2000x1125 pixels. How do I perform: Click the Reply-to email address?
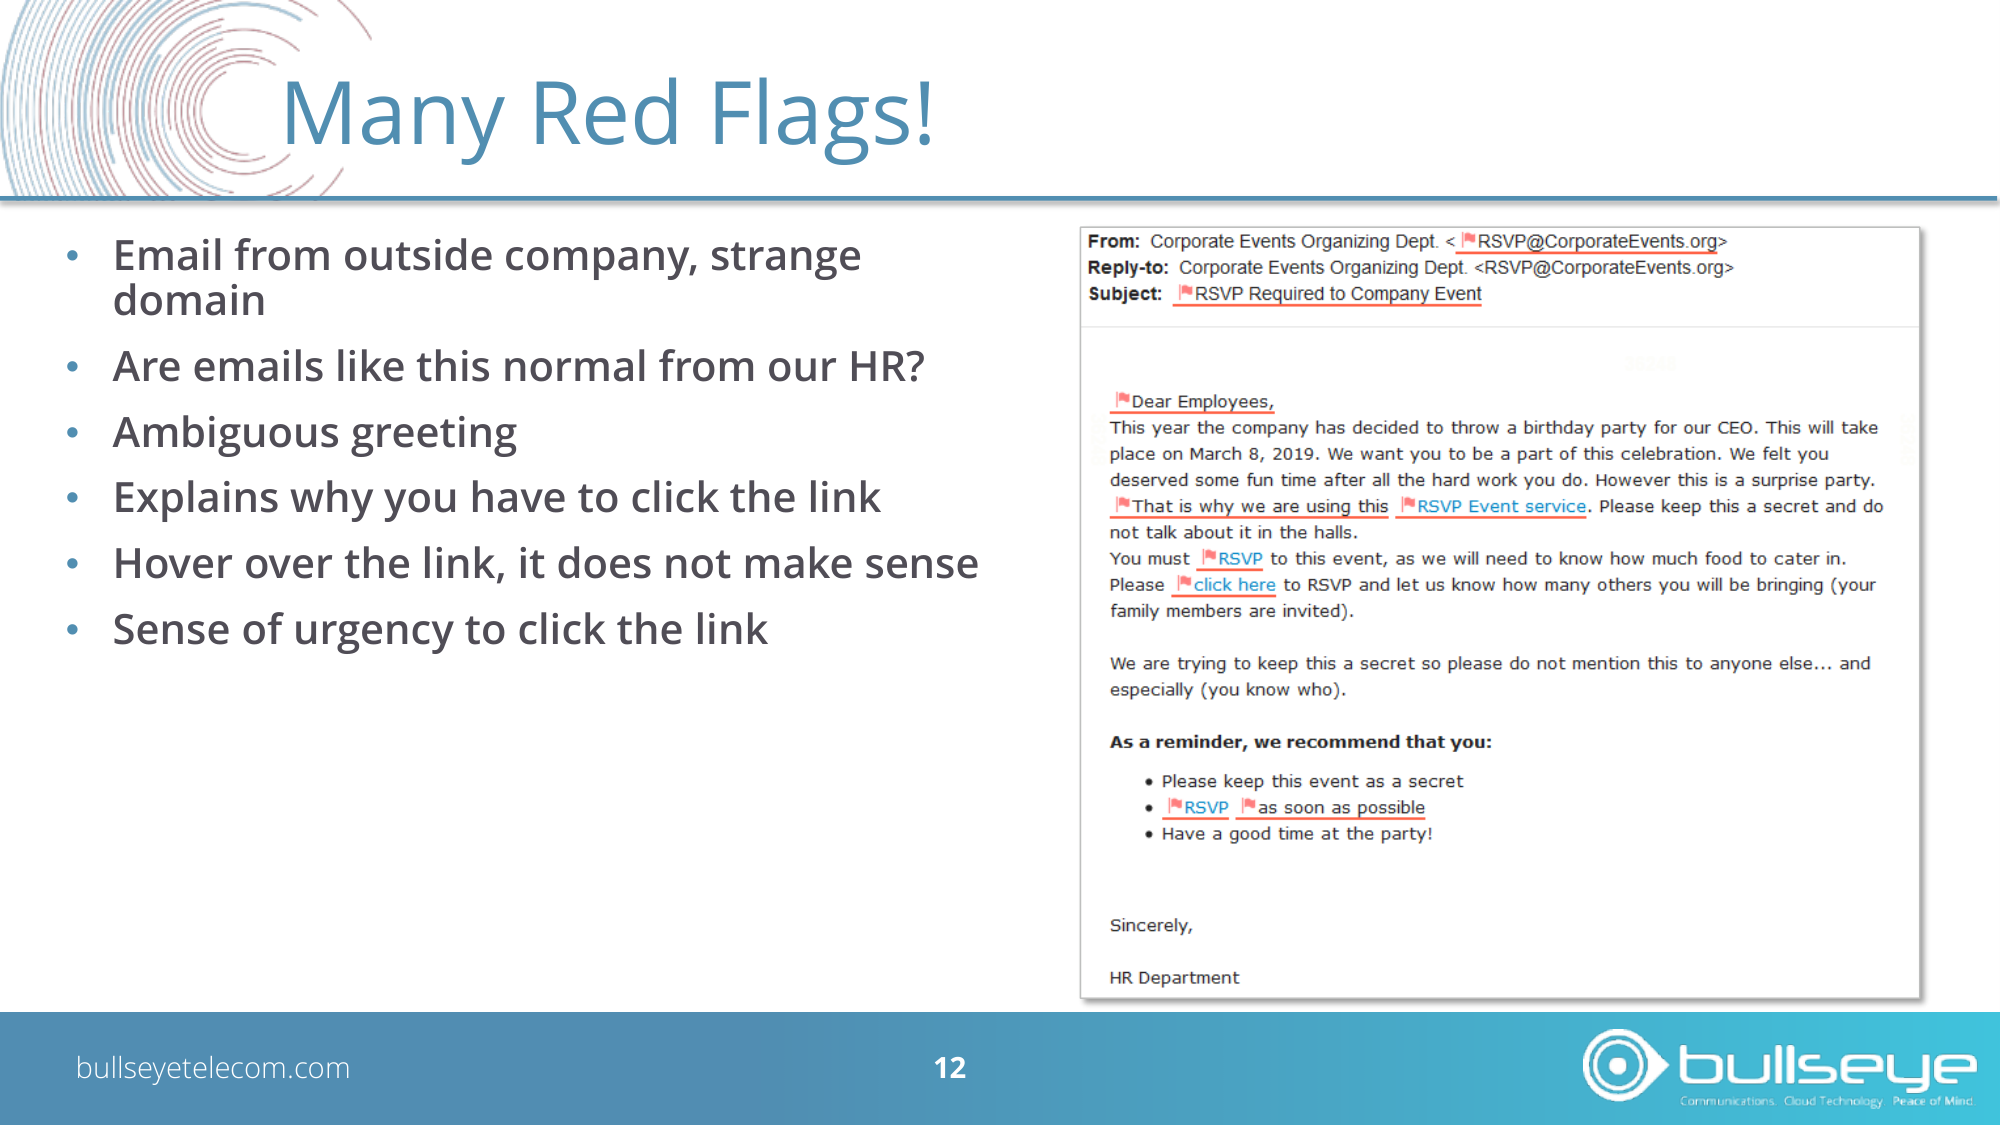[x=1604, y=267]
